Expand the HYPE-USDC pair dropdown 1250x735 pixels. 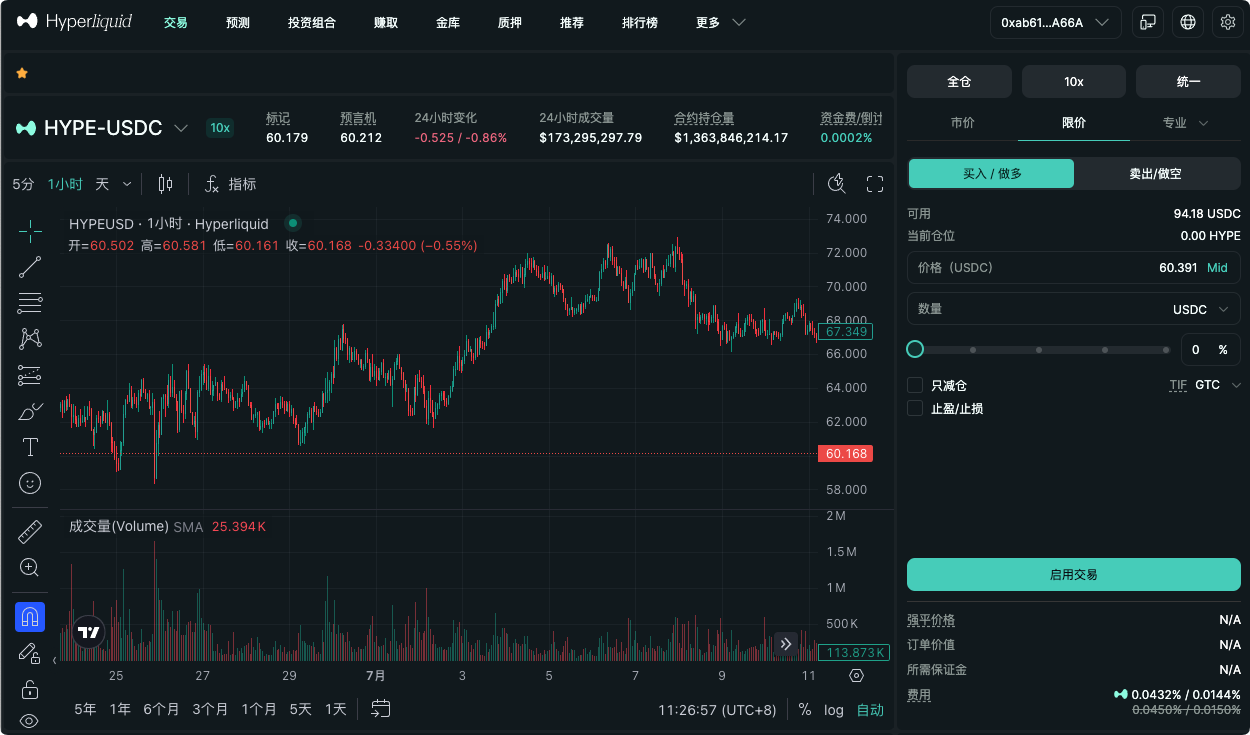pos(181,128)
